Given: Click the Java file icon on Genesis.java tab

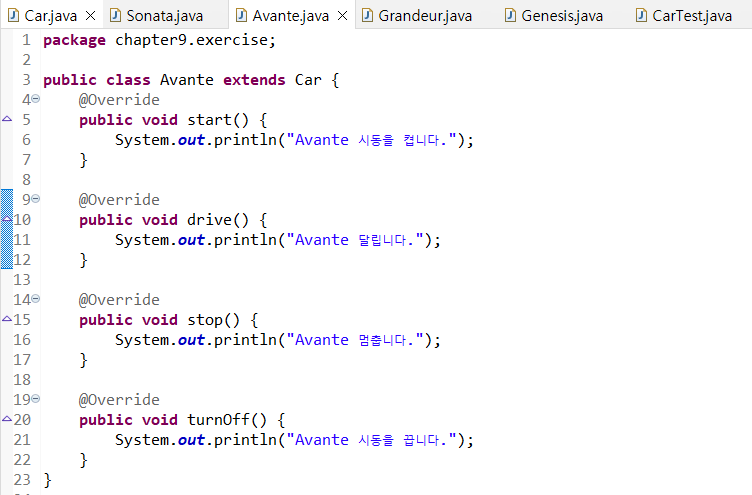Looking at the screenshot, I should pos(511,16).
